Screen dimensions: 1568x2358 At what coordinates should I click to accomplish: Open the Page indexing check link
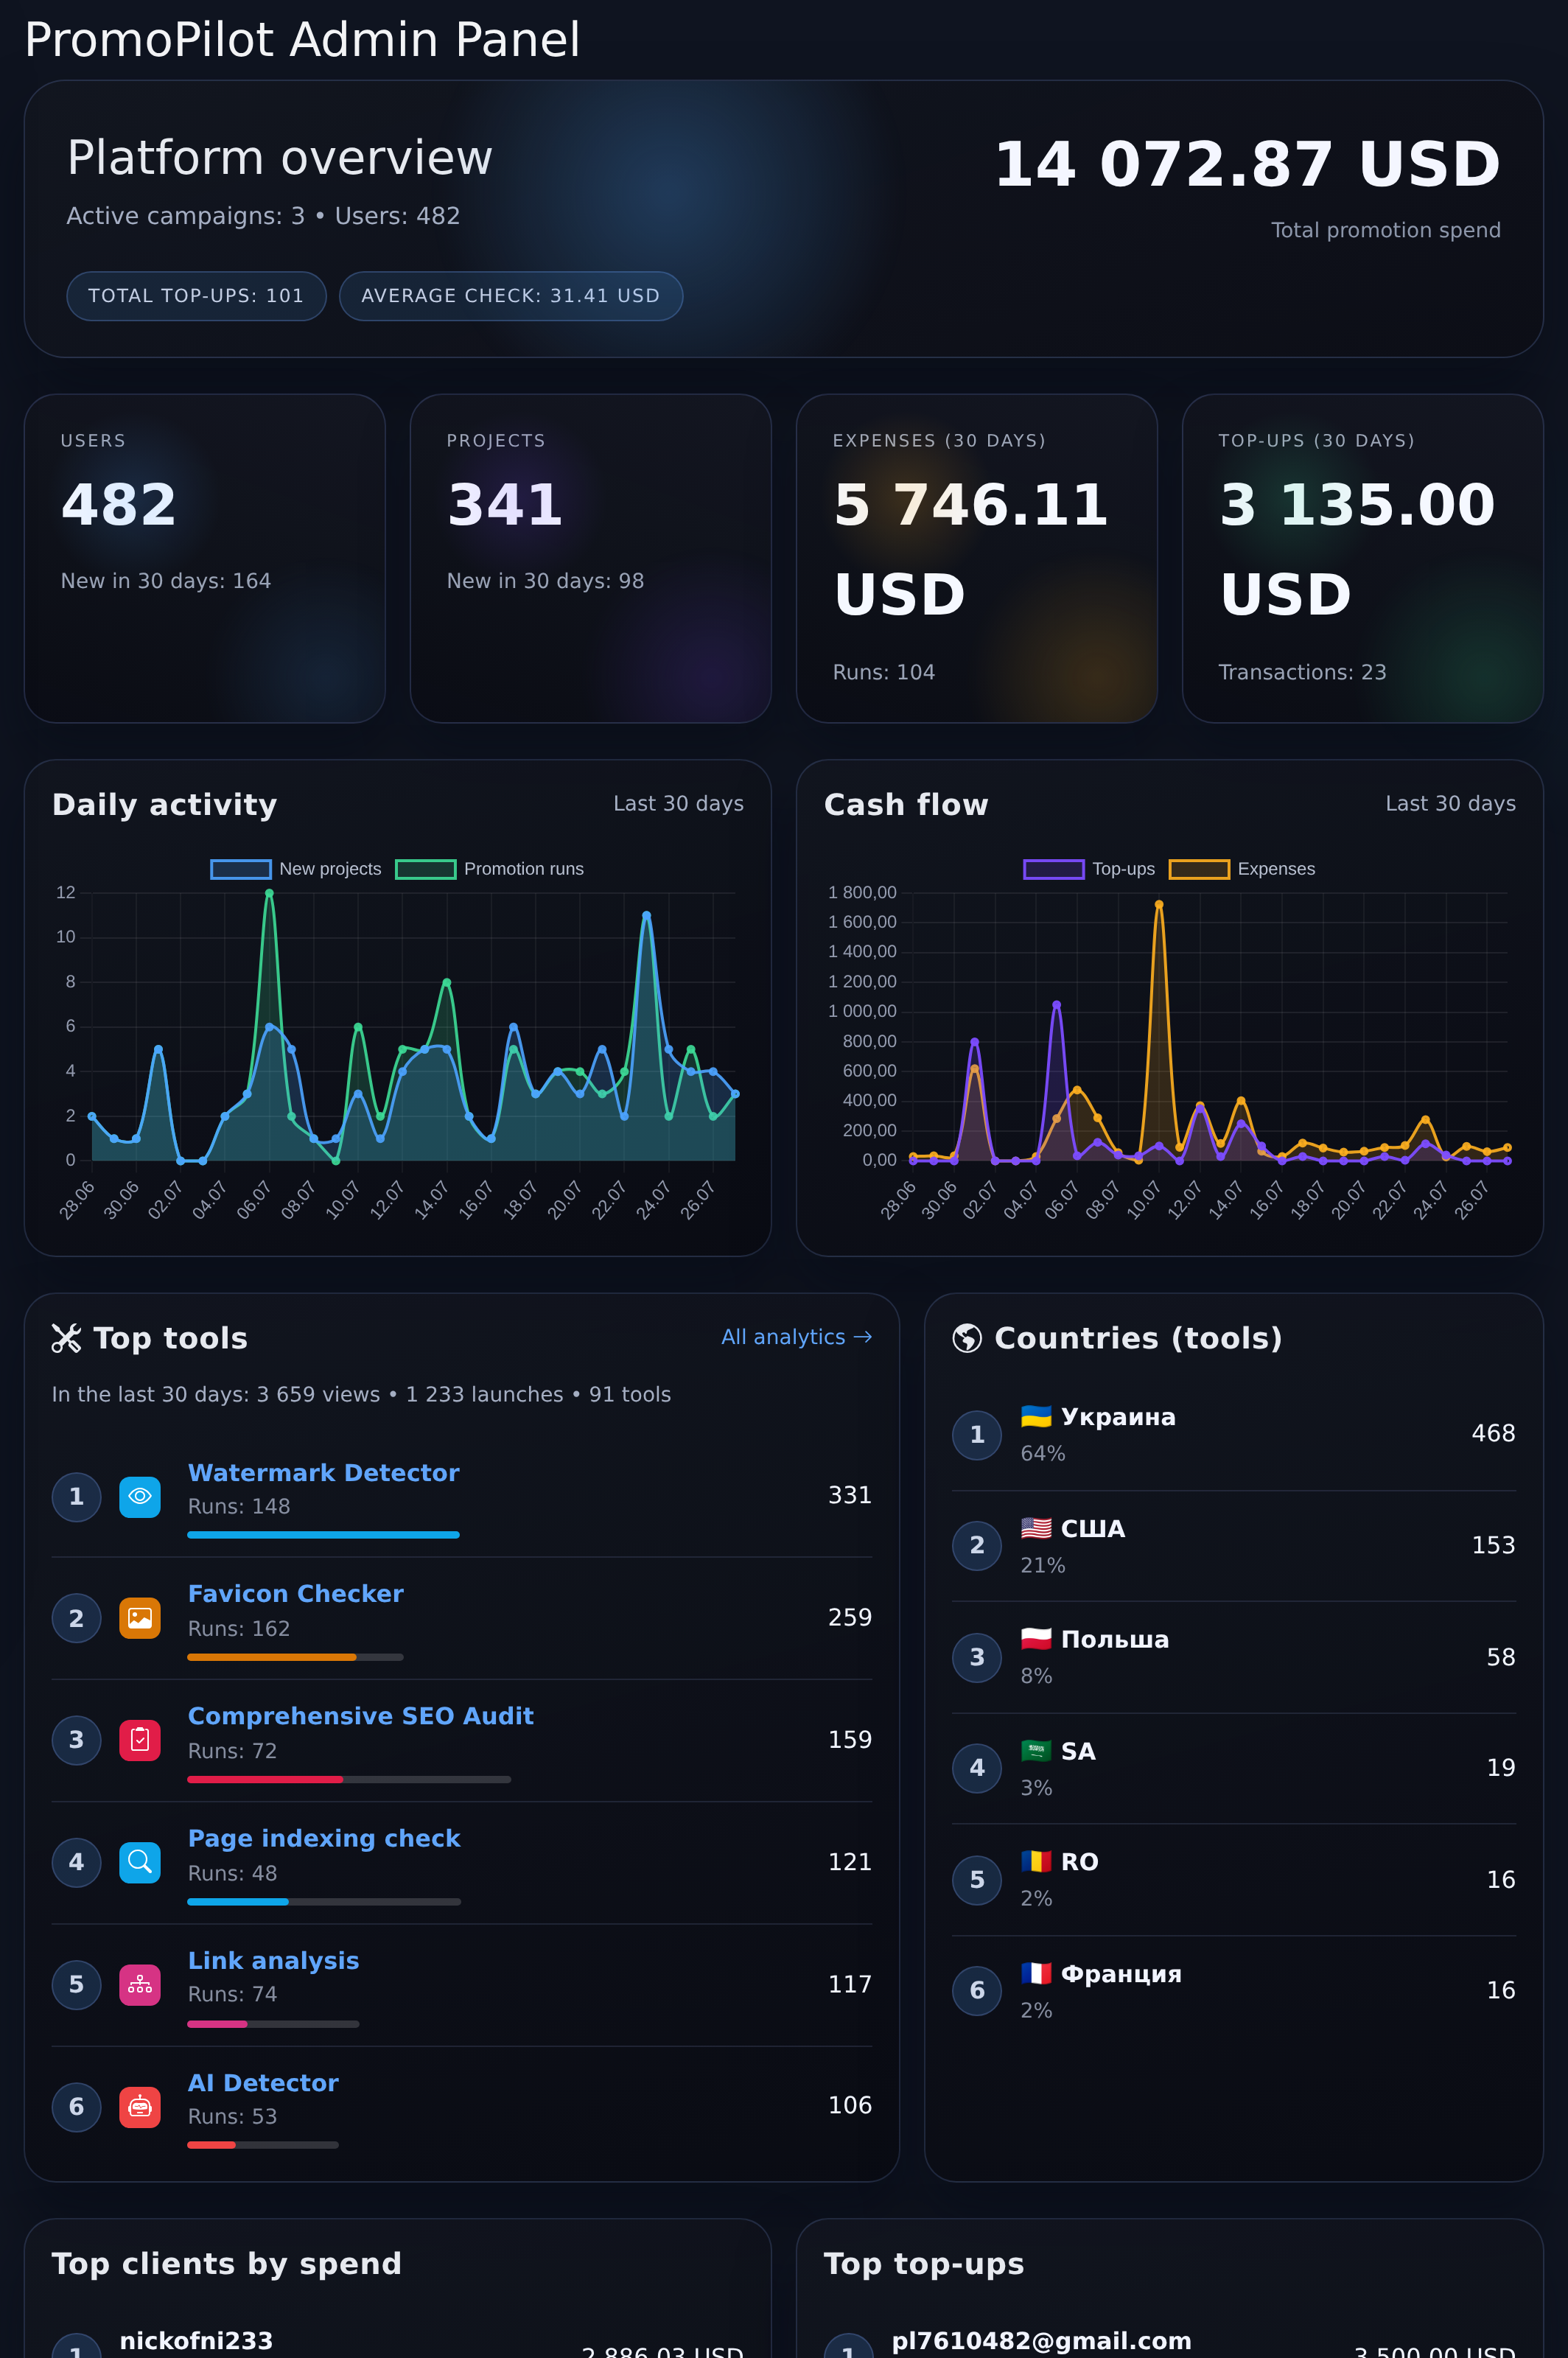(x=324, y=1838)
